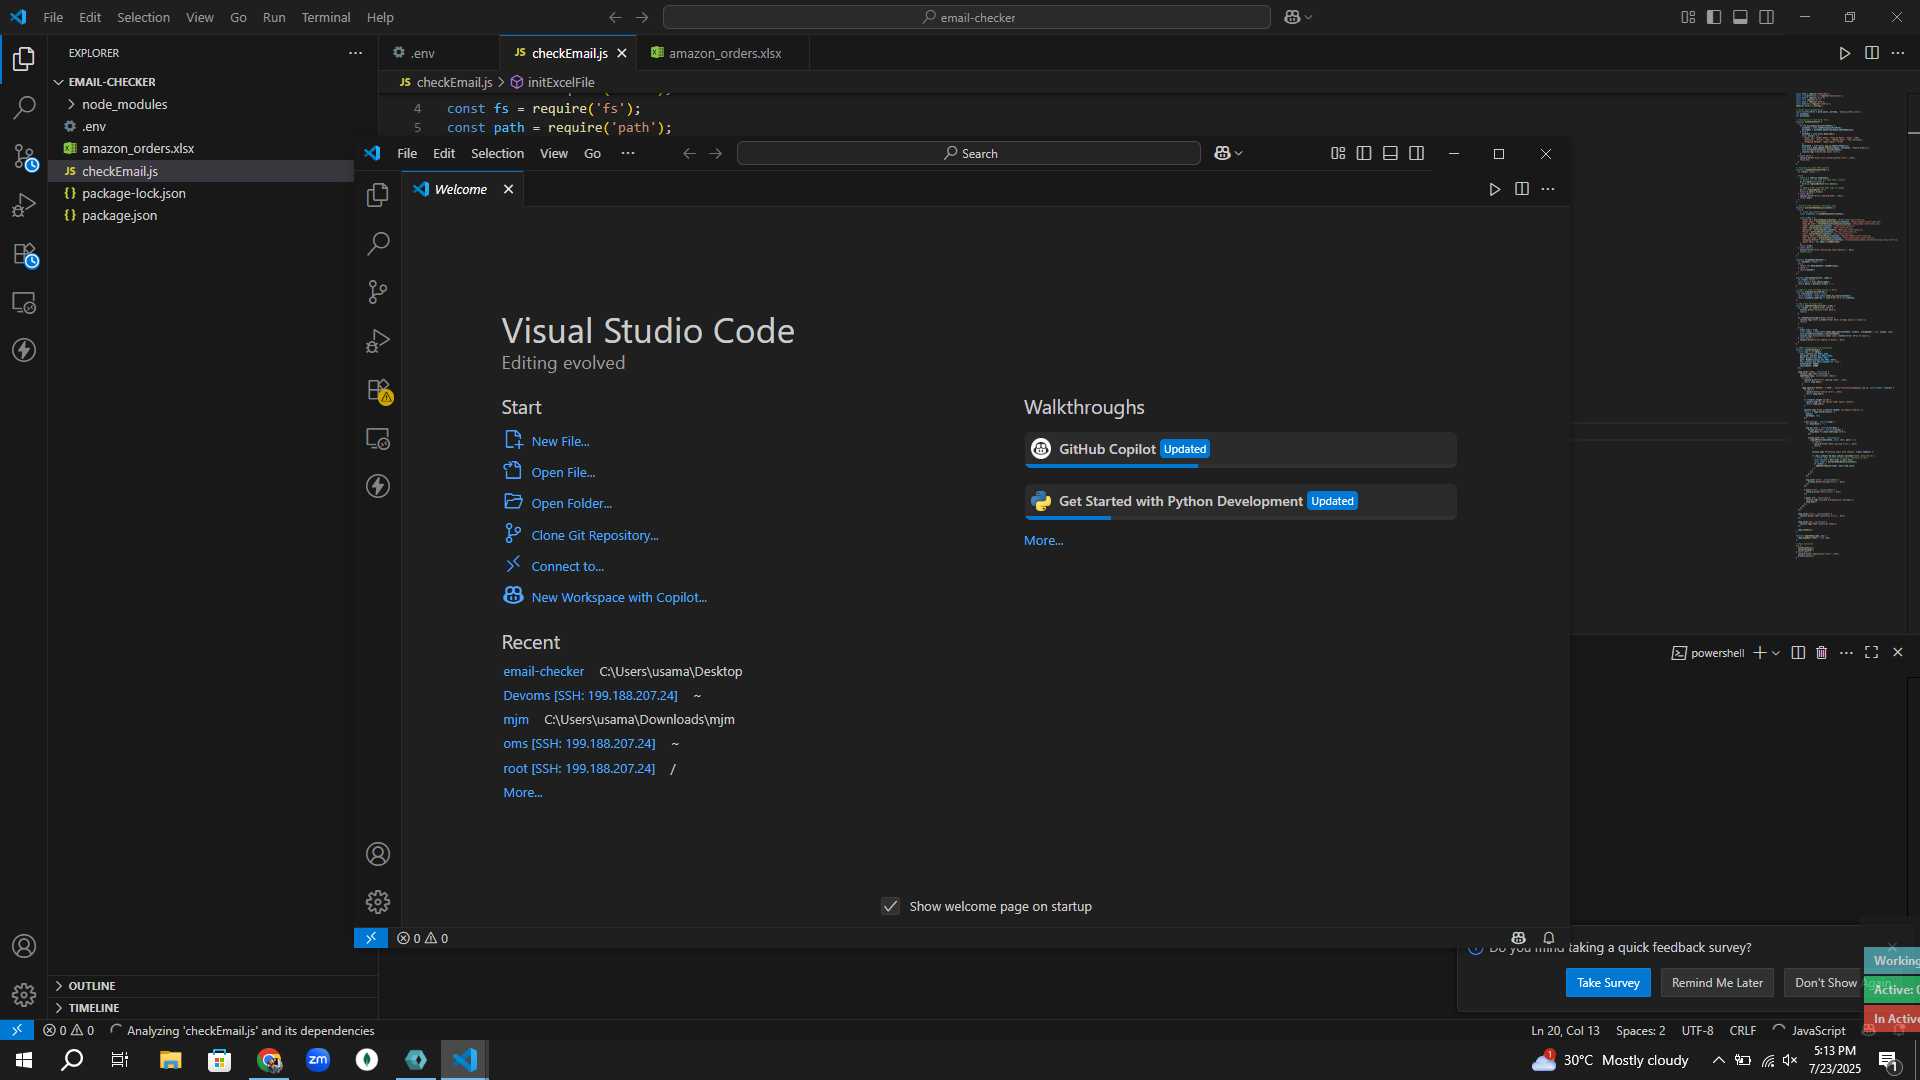Open Run menu in the email-checker window
Screen dimensions: 1920x1080
[x=274, y=17]
